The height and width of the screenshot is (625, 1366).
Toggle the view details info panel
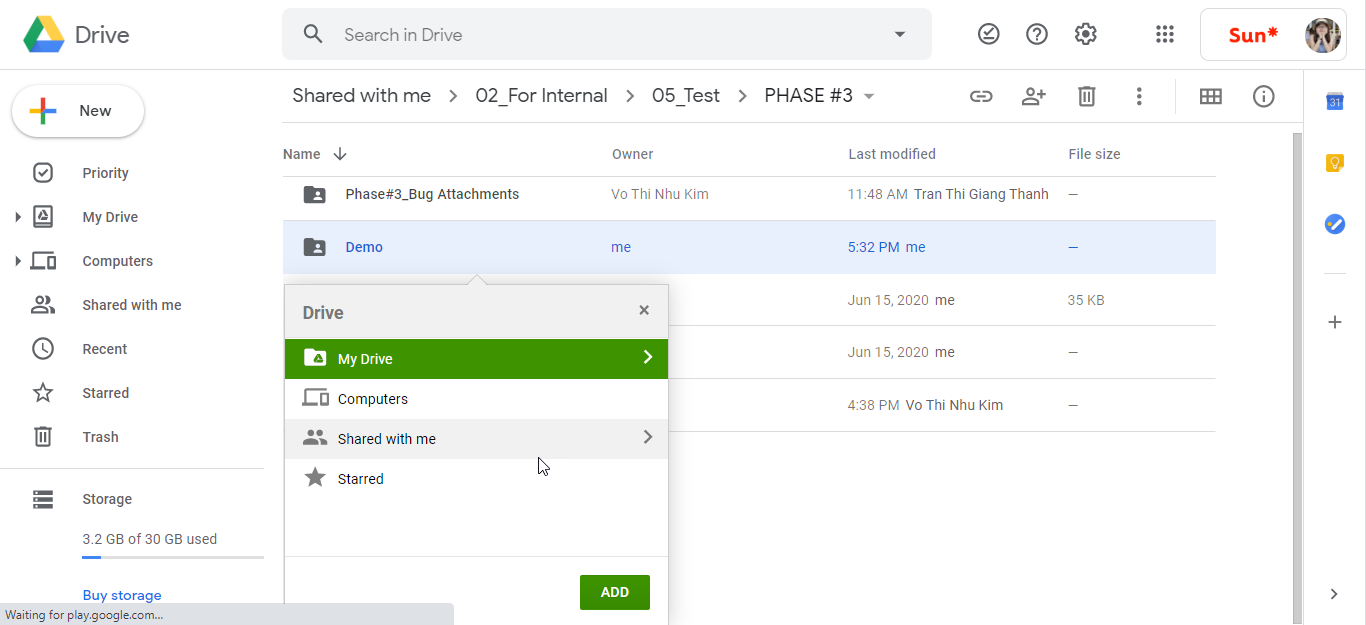(x=1263, y=96)
